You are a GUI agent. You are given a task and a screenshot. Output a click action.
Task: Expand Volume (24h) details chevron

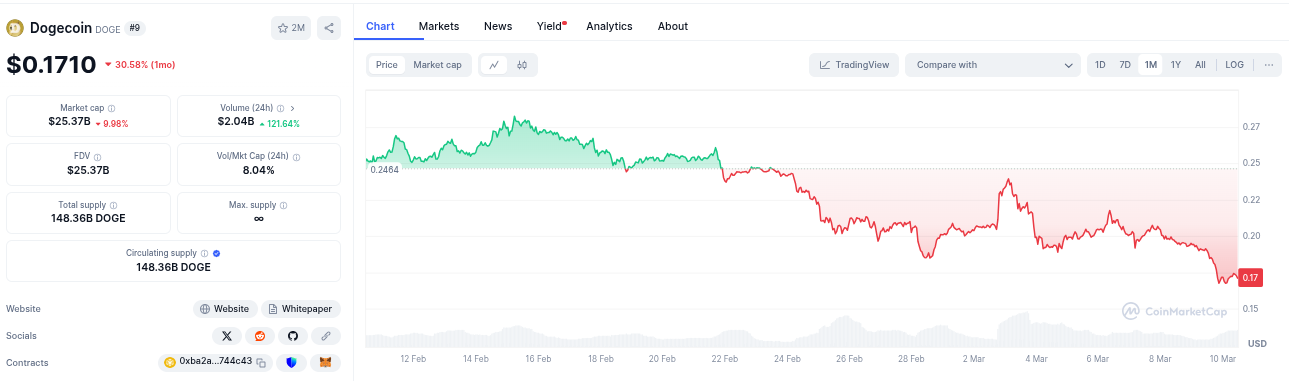[292, 108]
